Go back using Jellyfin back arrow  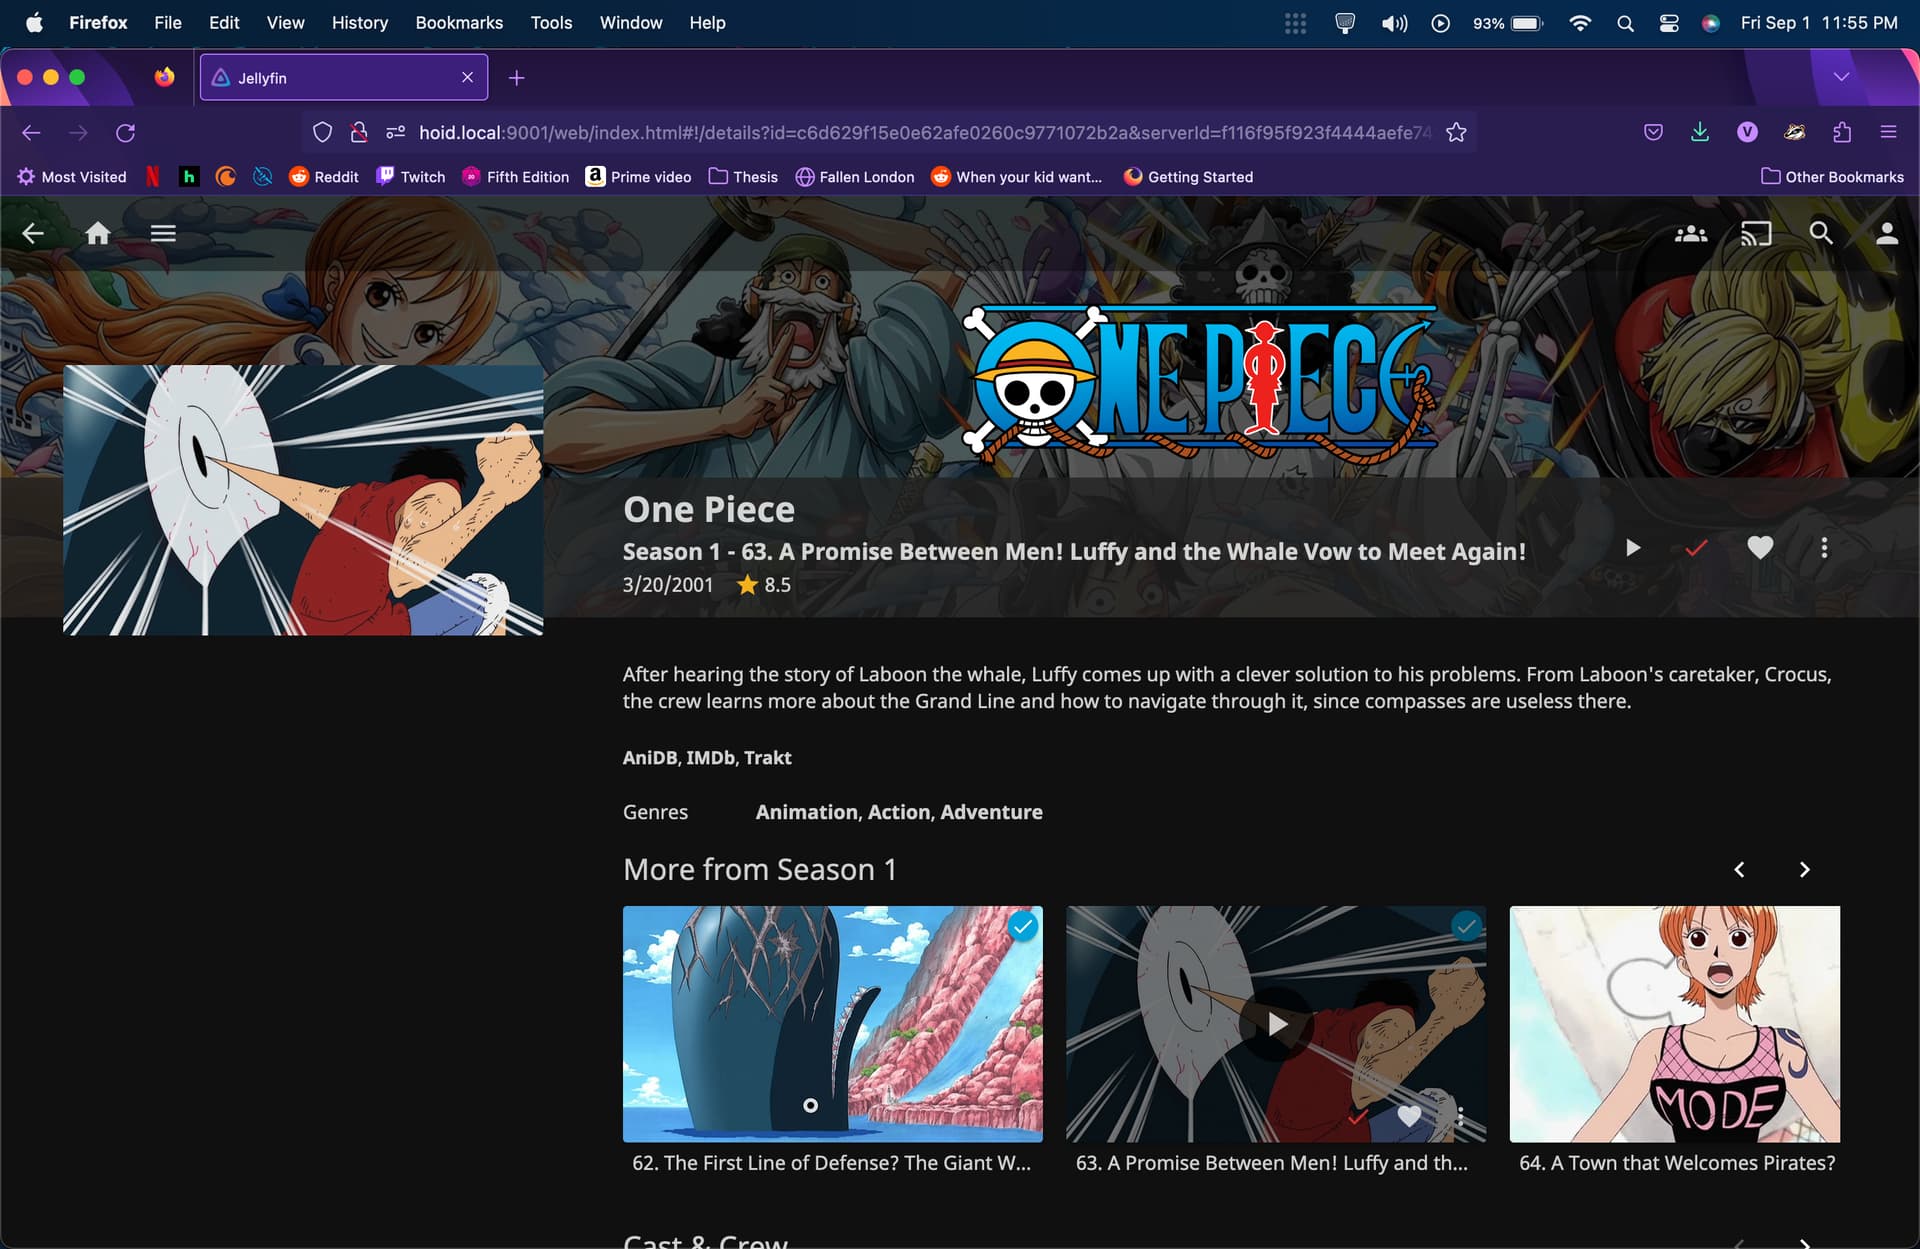point(33,234)
